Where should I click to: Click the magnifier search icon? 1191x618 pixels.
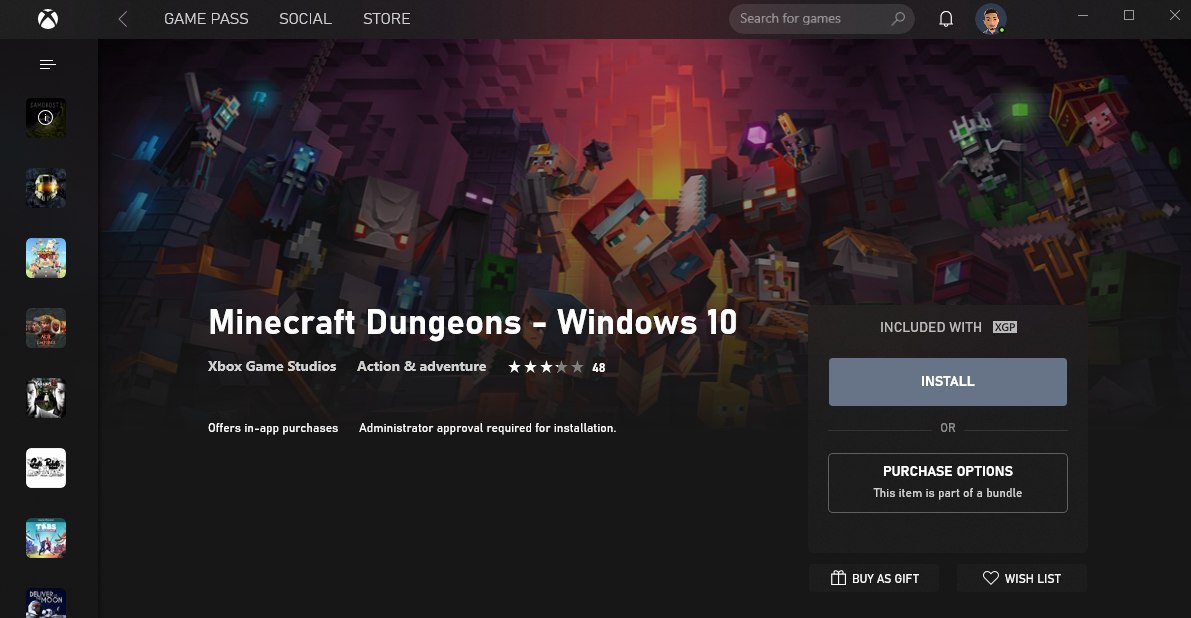point(898,19)
